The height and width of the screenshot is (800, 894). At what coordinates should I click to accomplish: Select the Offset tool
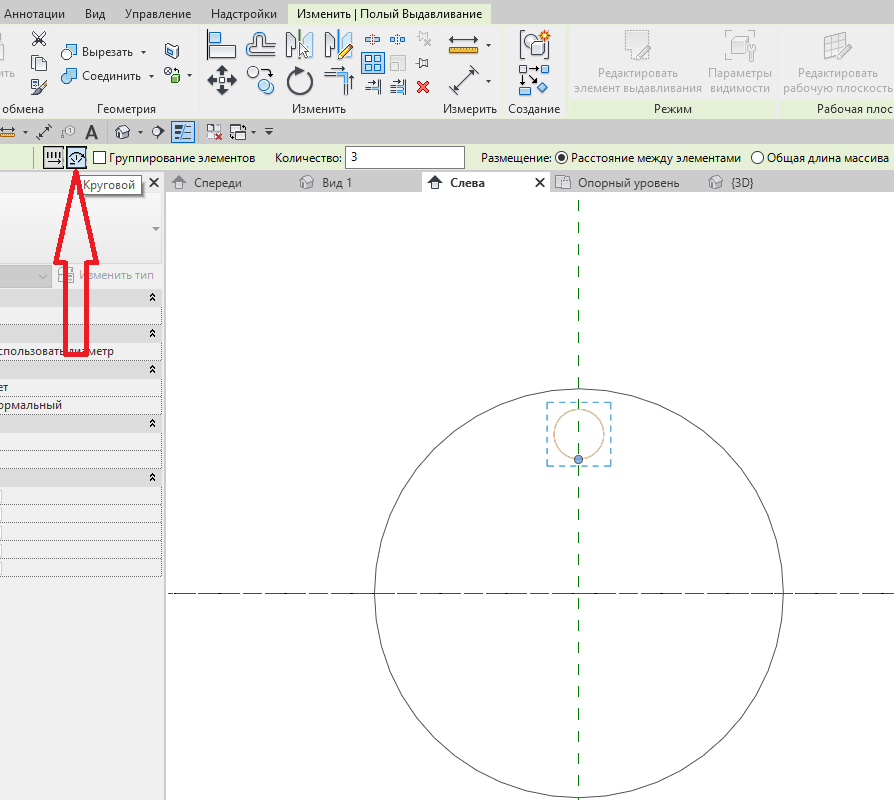[x=261, y=46]
